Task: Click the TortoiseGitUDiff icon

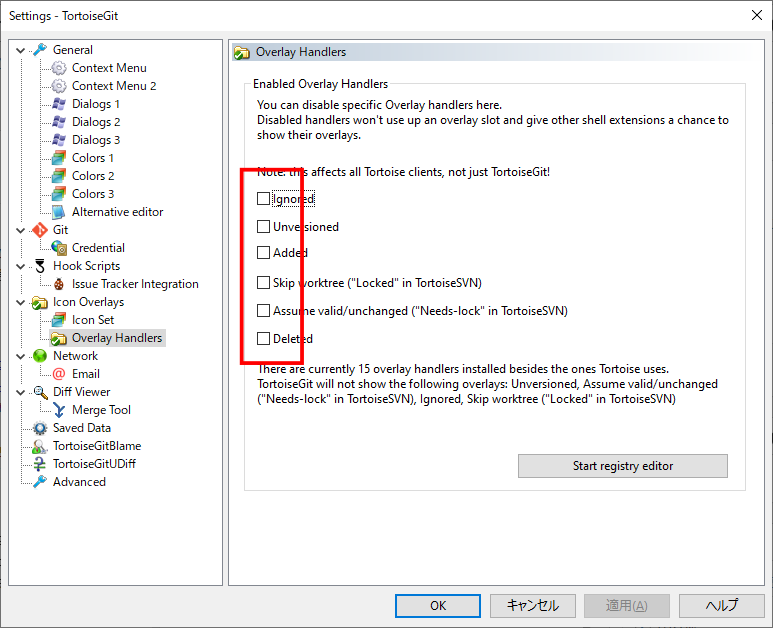Action: tap(40, 464)
